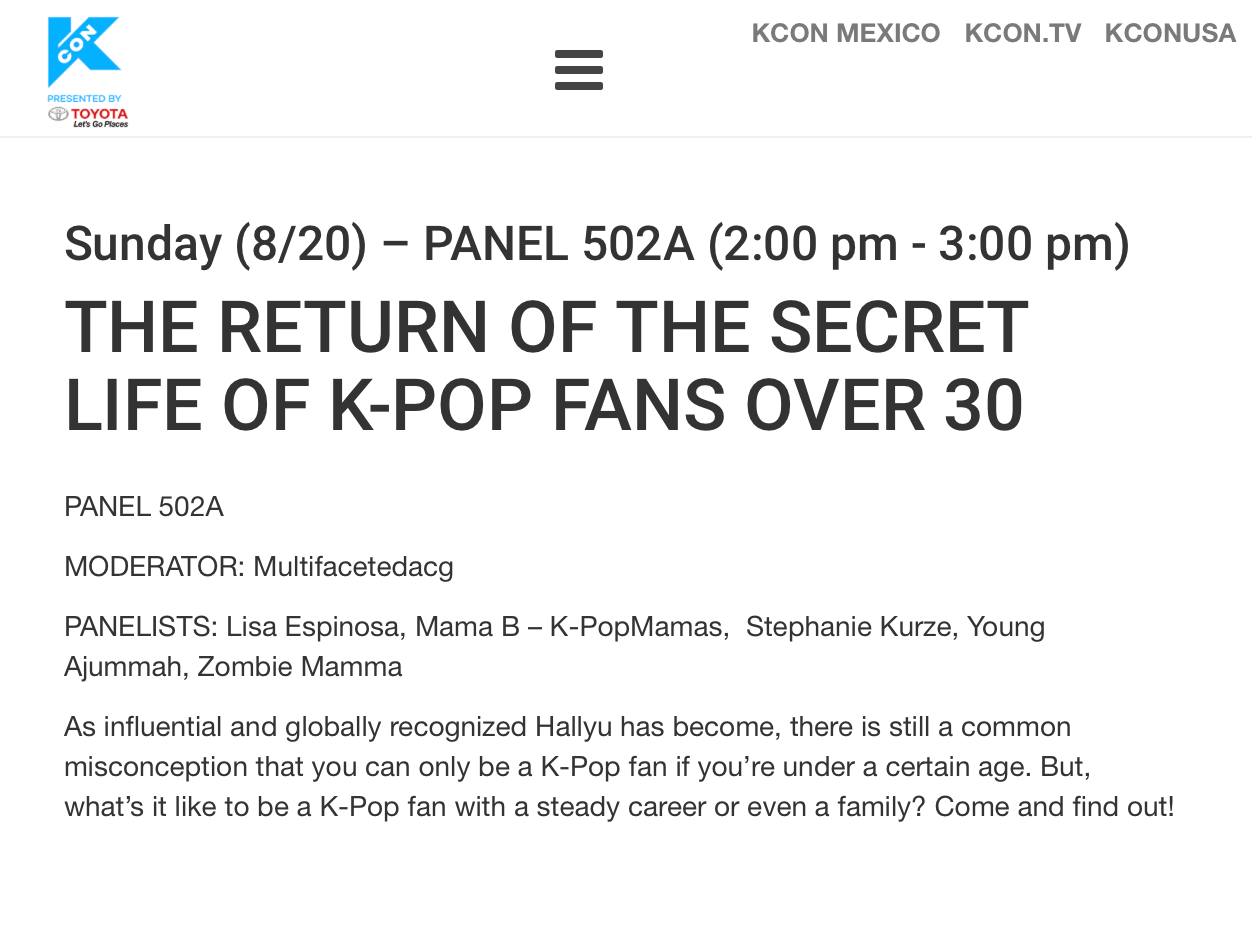Screen dimensions: 1252x930
Task: Click the "PRESENTED BY" text under the logo
Action: tap(84, 98)
